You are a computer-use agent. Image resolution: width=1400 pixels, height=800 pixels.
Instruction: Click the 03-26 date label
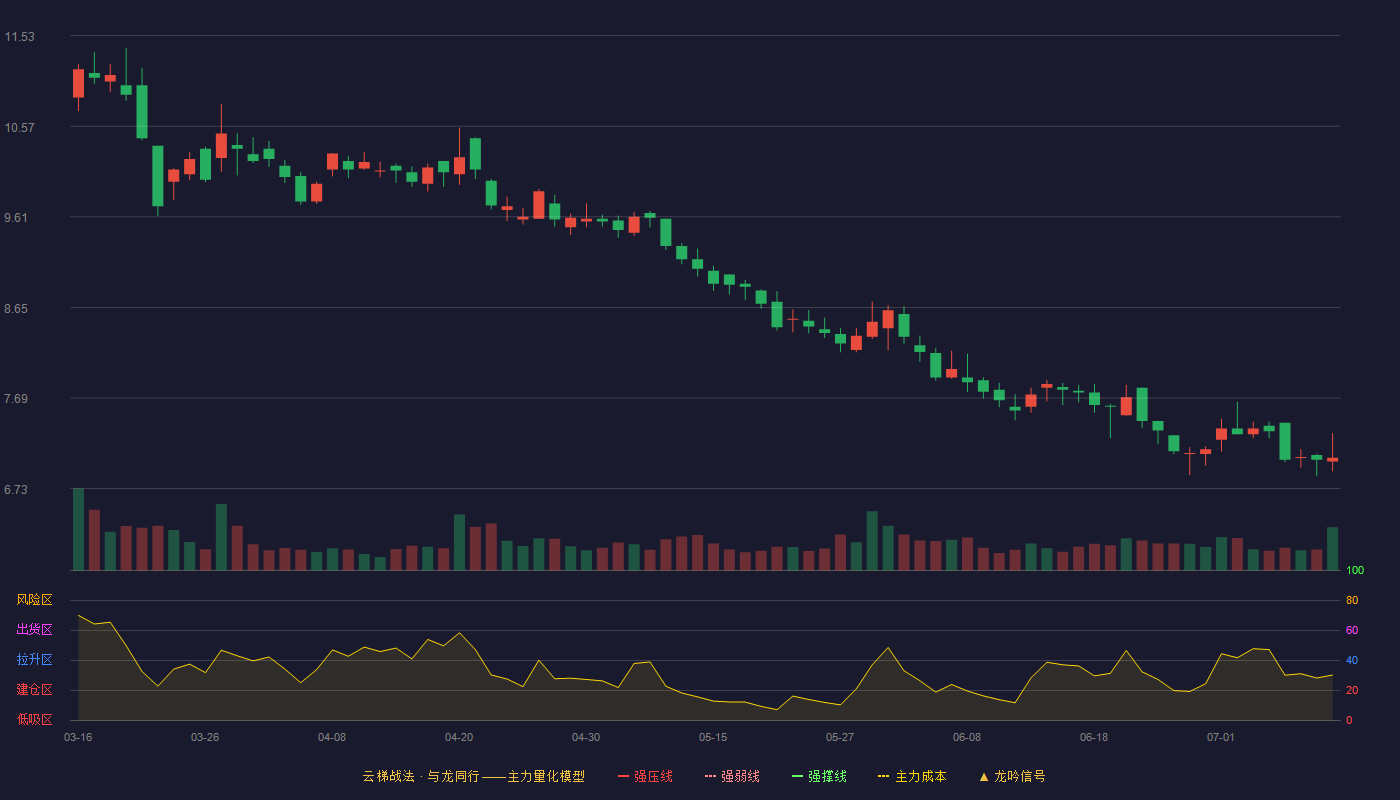pyautogui.click(x=205, y=737)
